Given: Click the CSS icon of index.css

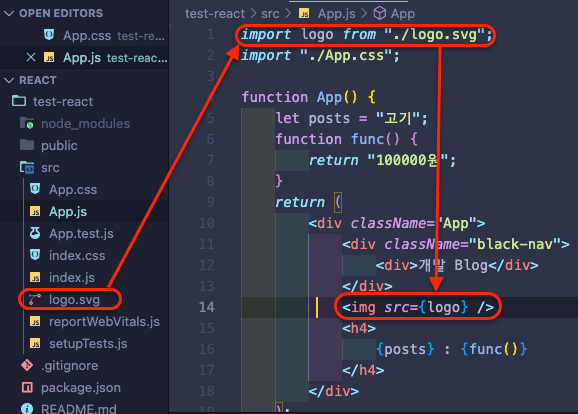Looking at the screenshot, I should [35, 255].
